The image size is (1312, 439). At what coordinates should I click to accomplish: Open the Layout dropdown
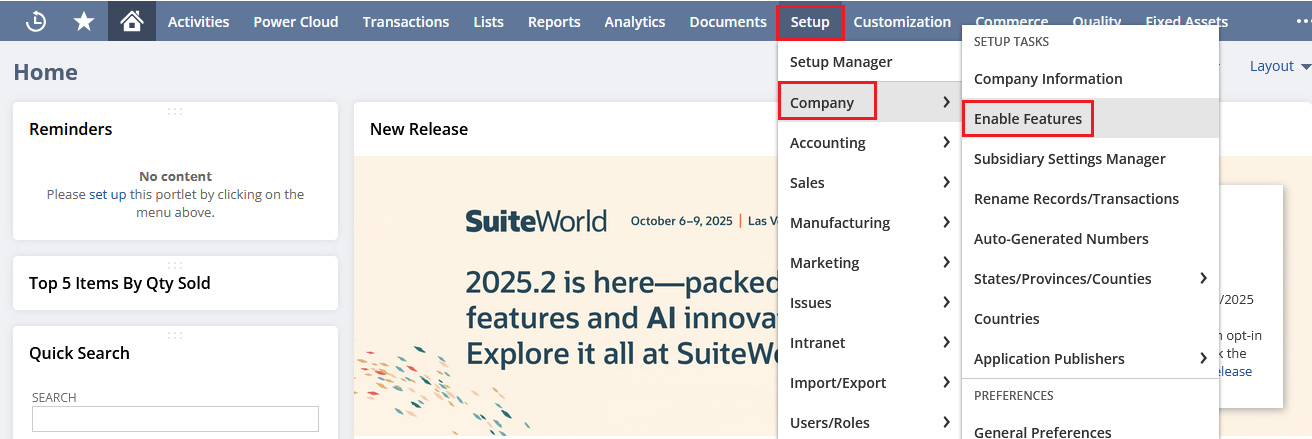[1279, 66]
